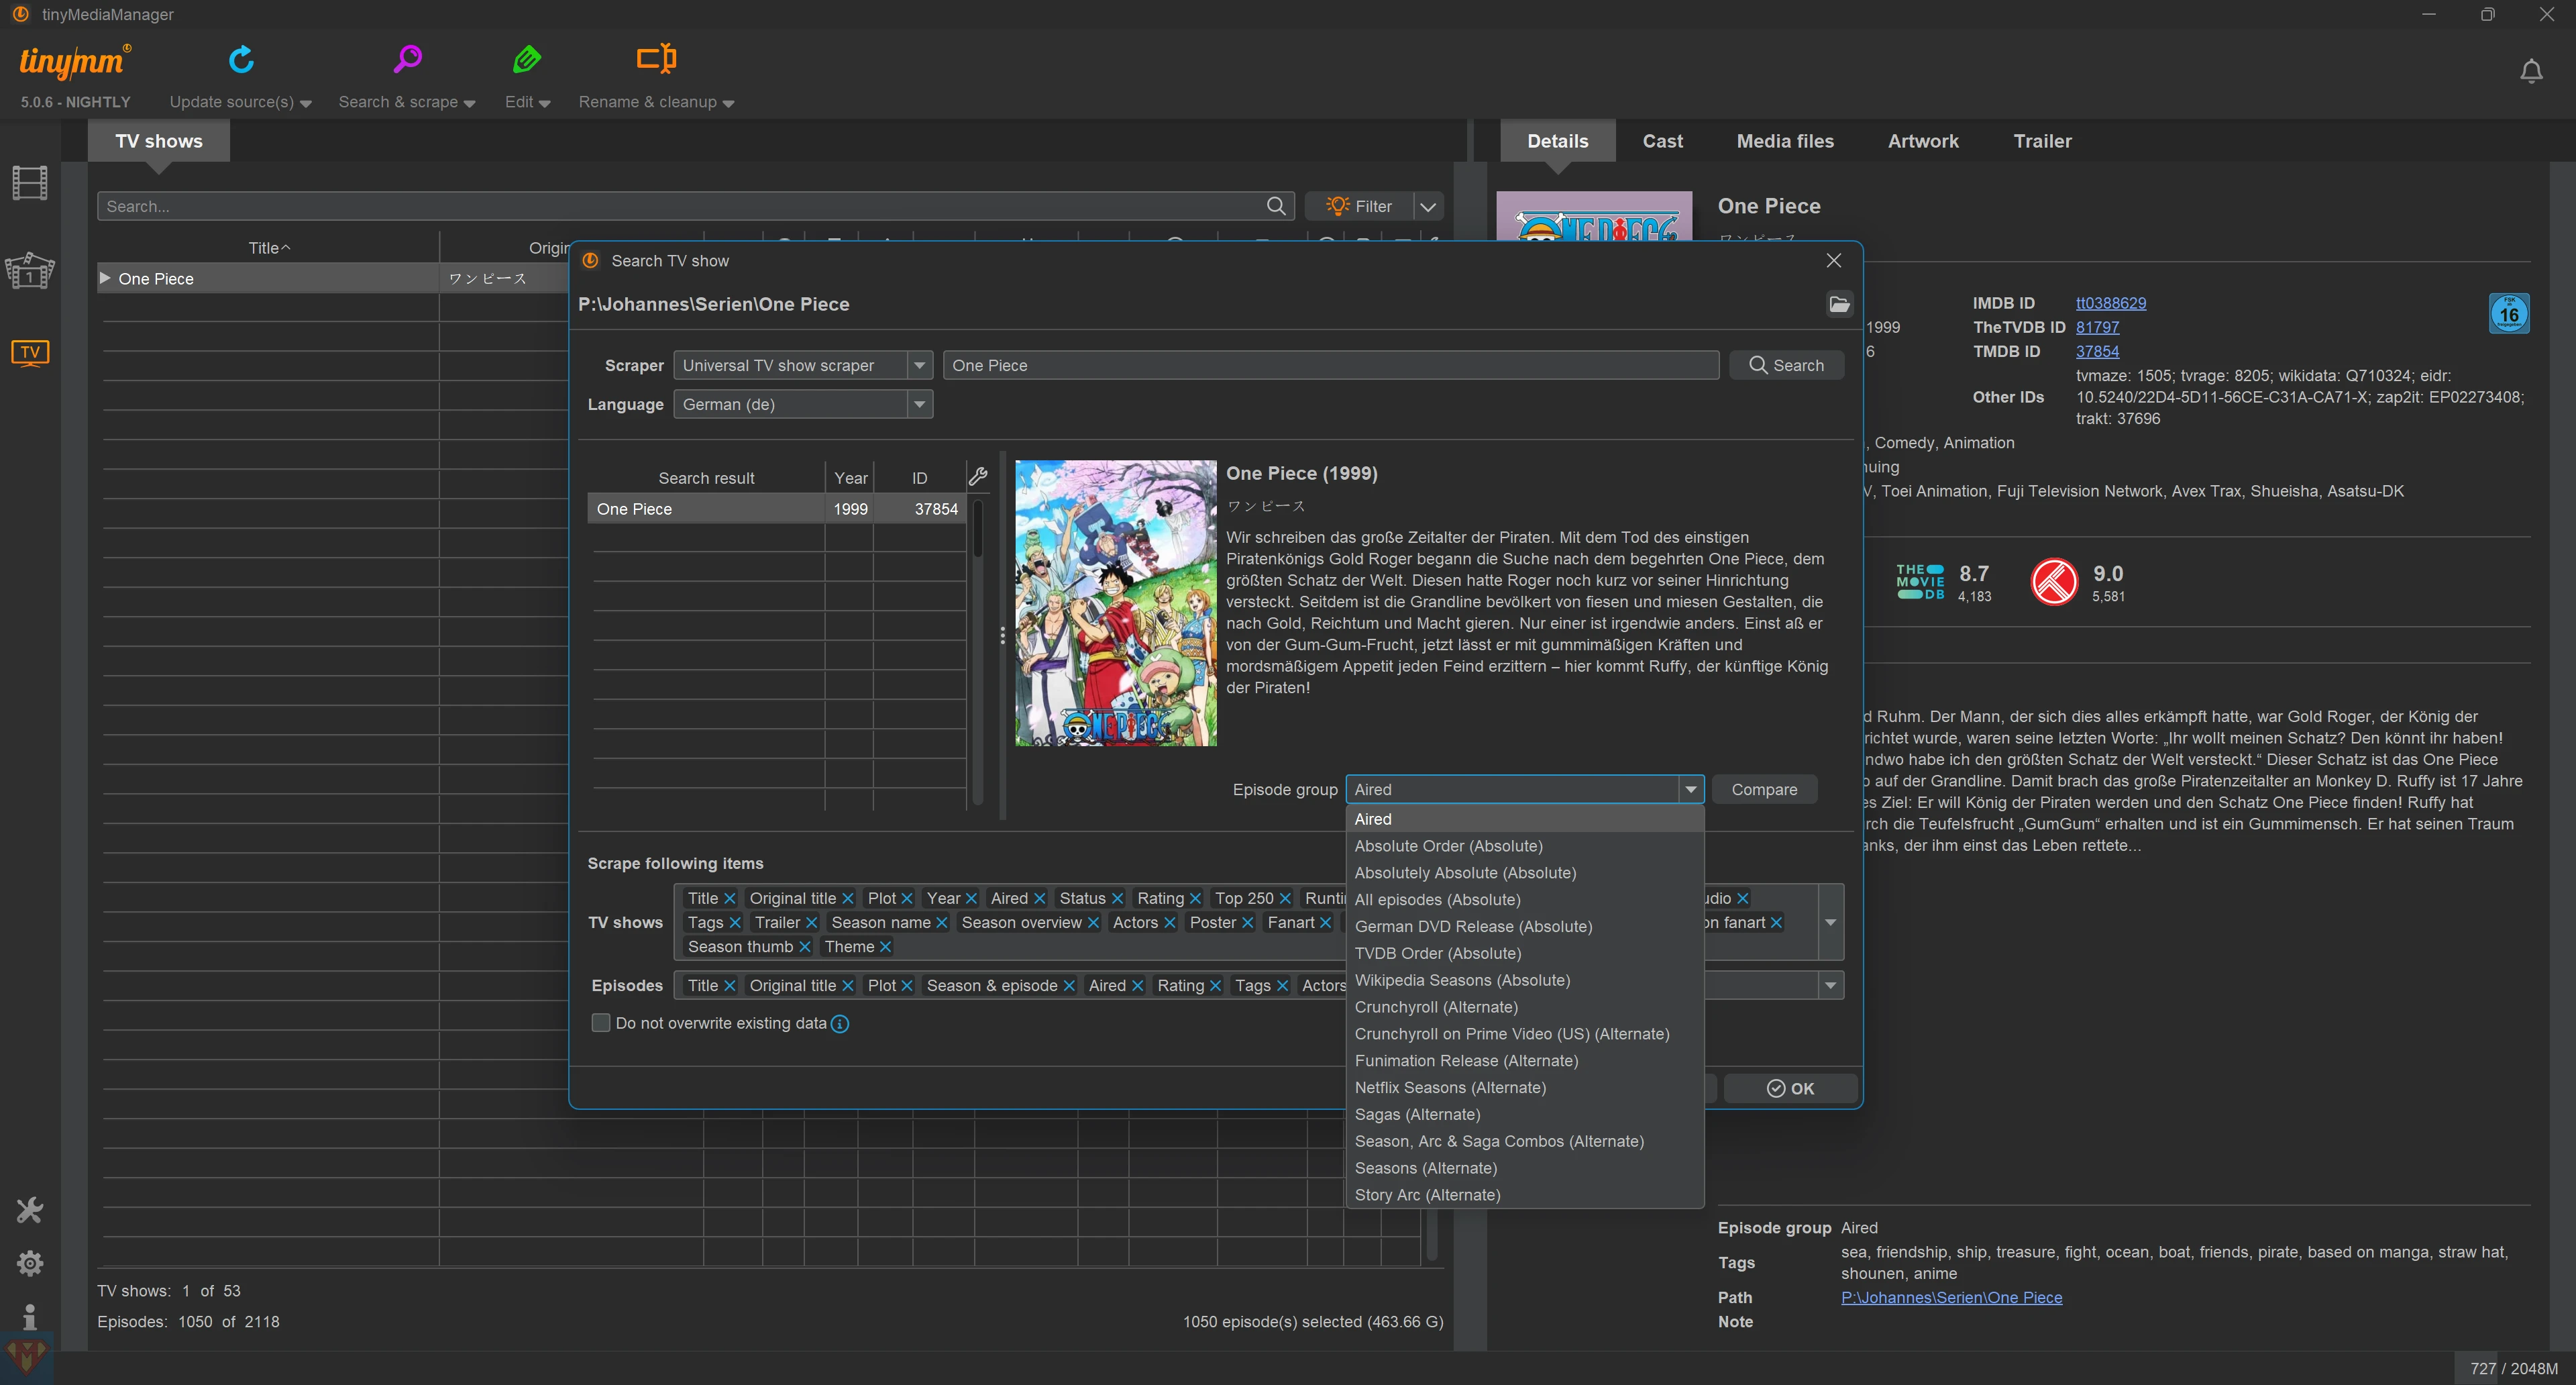This screenshot has width=2576, height=1385.
Task: Click the open folder icon in dialog
Action: (1839, 304)
